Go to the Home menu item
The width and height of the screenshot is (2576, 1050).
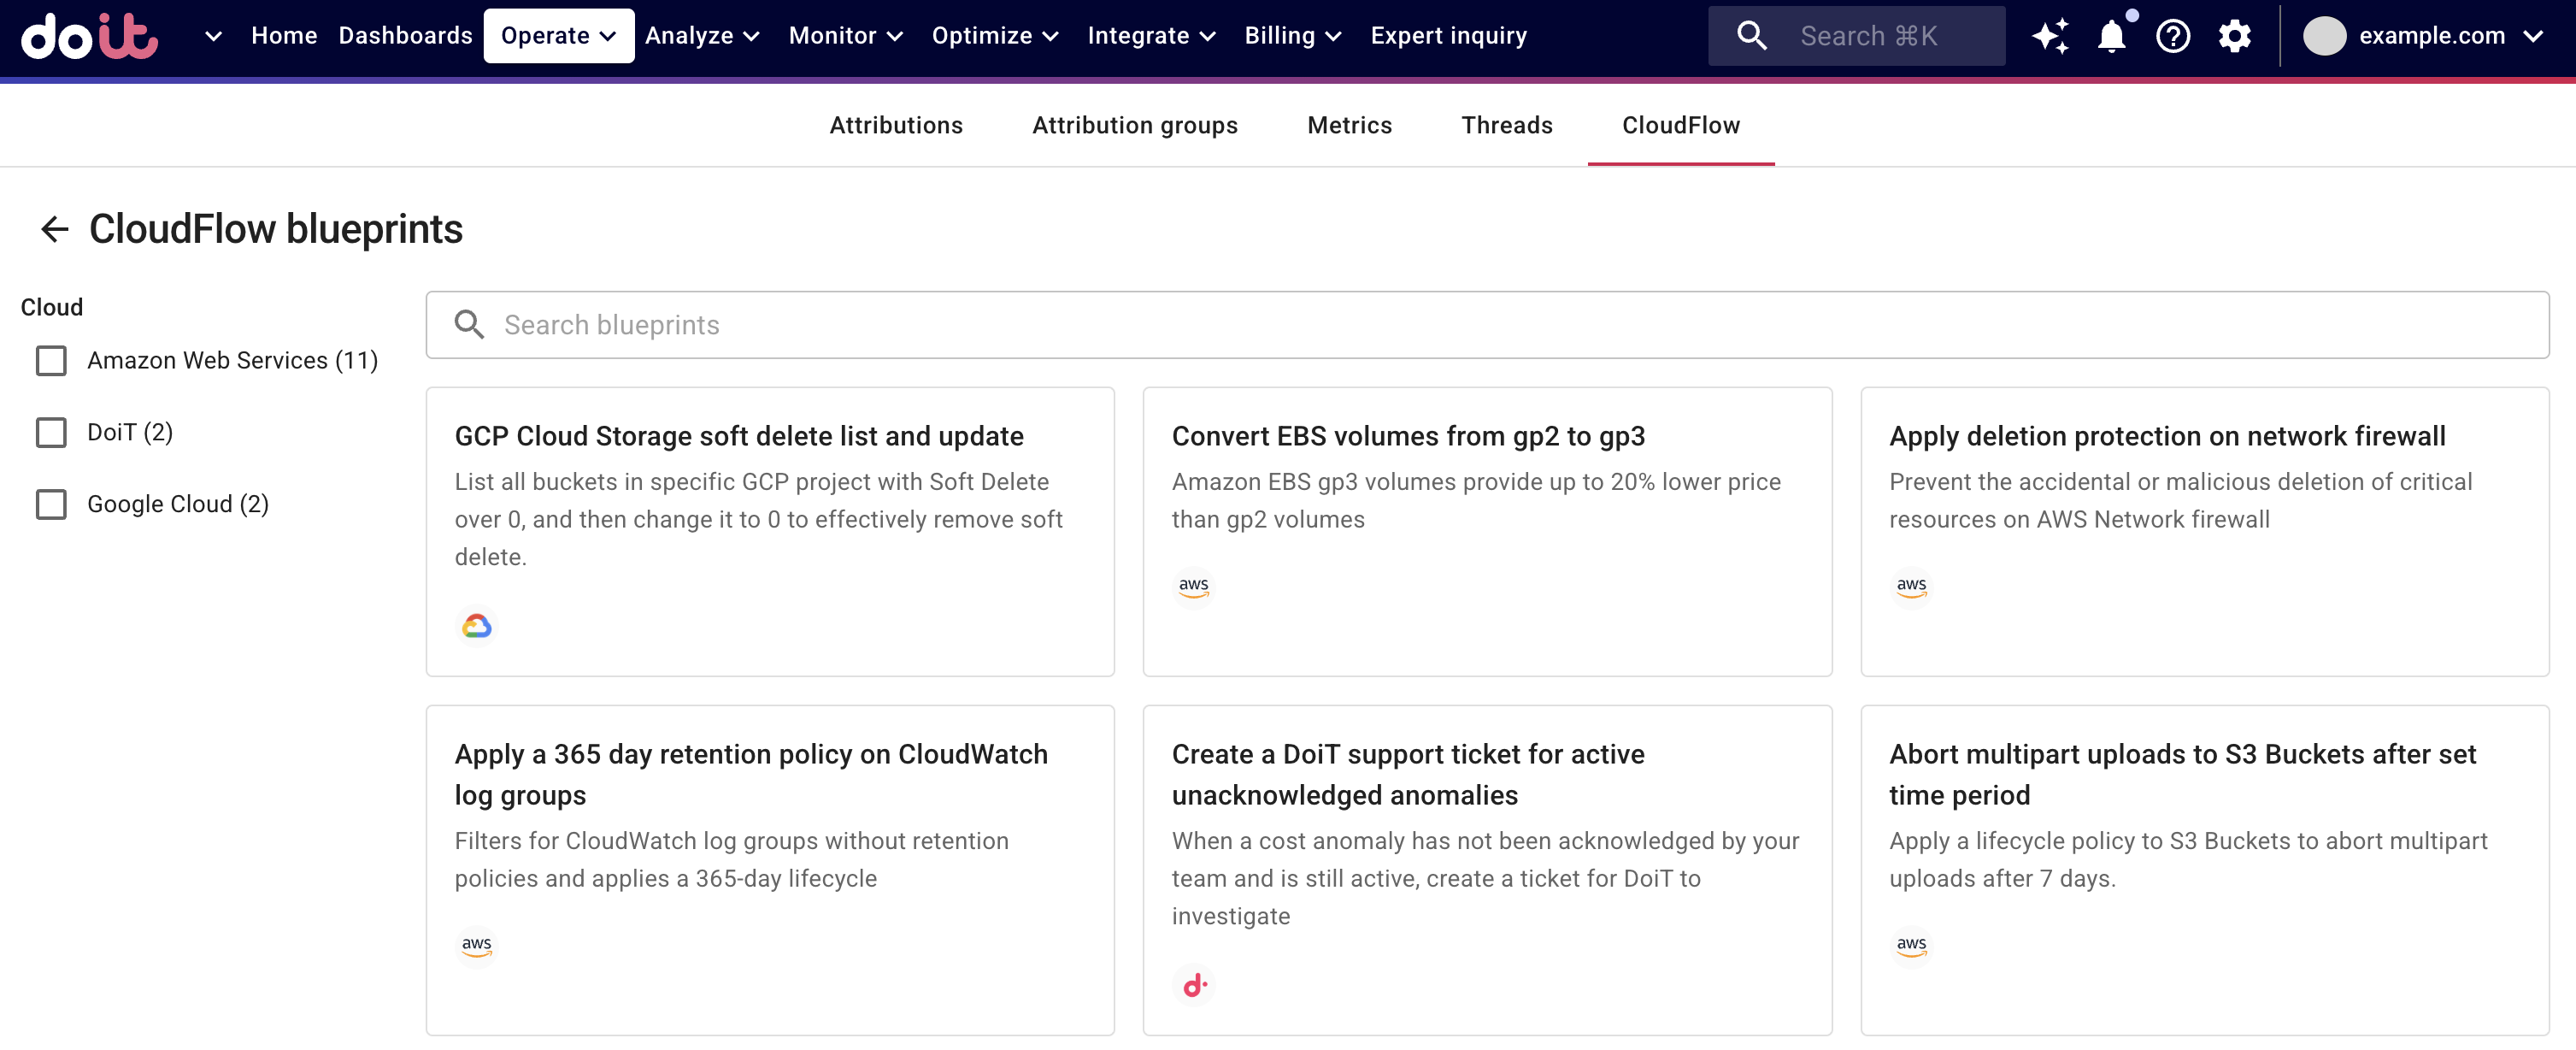click(284, 36)
